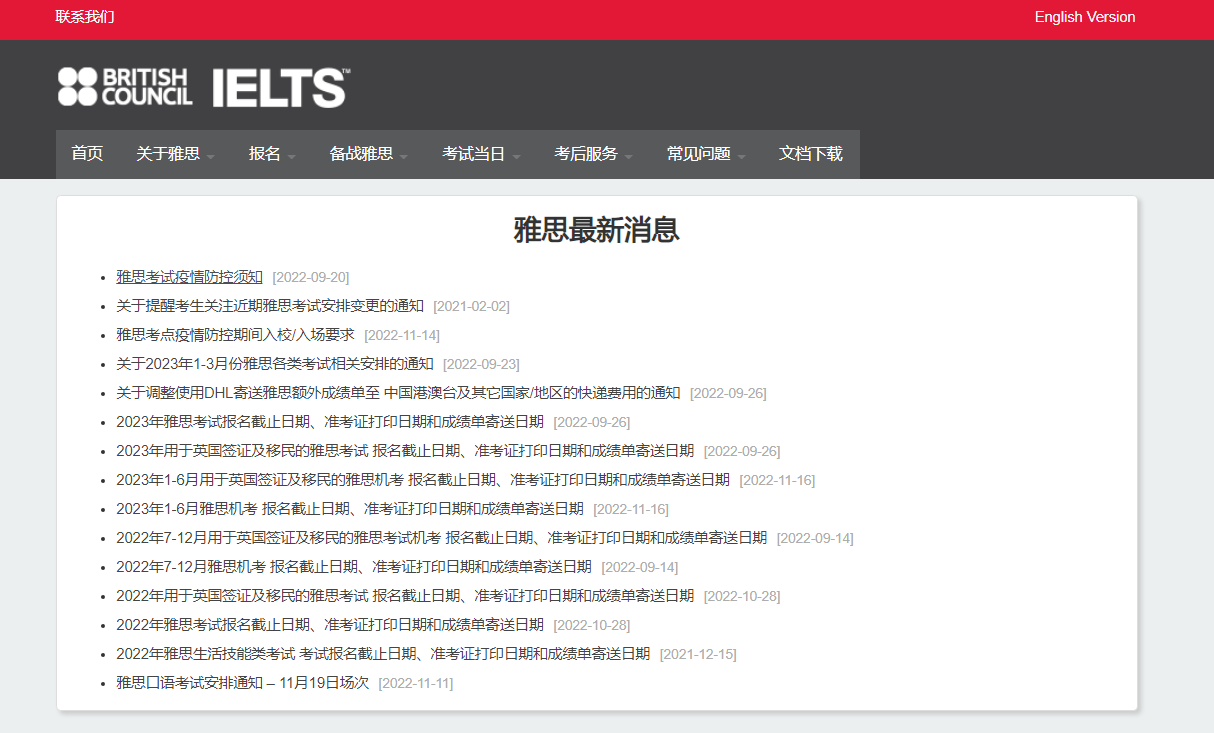Image resolution: width=1214 pixels, height=733 pixels.
Task: Open 2022年7-12月用于英国签证及移民的雅思考试机考 link
Action: pyautogui.click(x=441, y=538)
